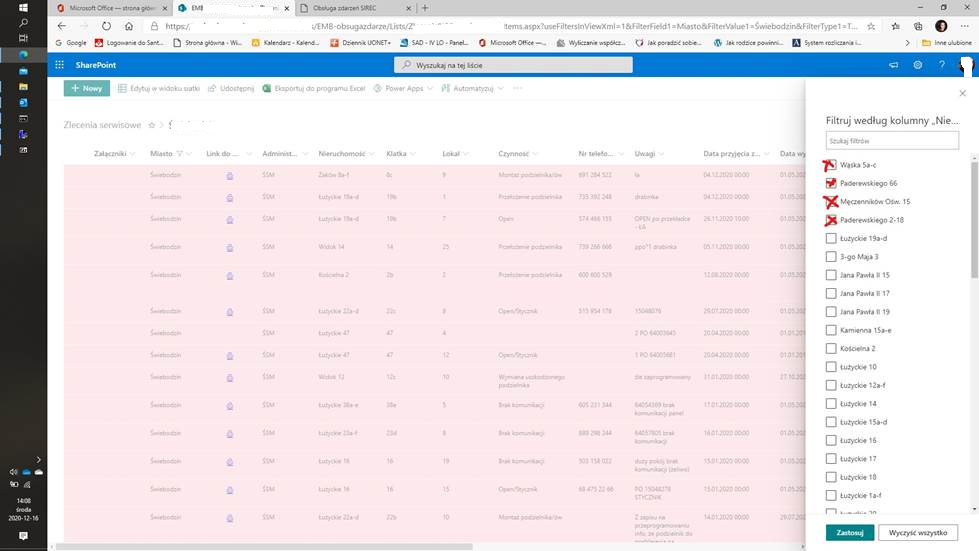
Task: Open the link icon in Zaków 8a-f row
Action: [230, 175]
